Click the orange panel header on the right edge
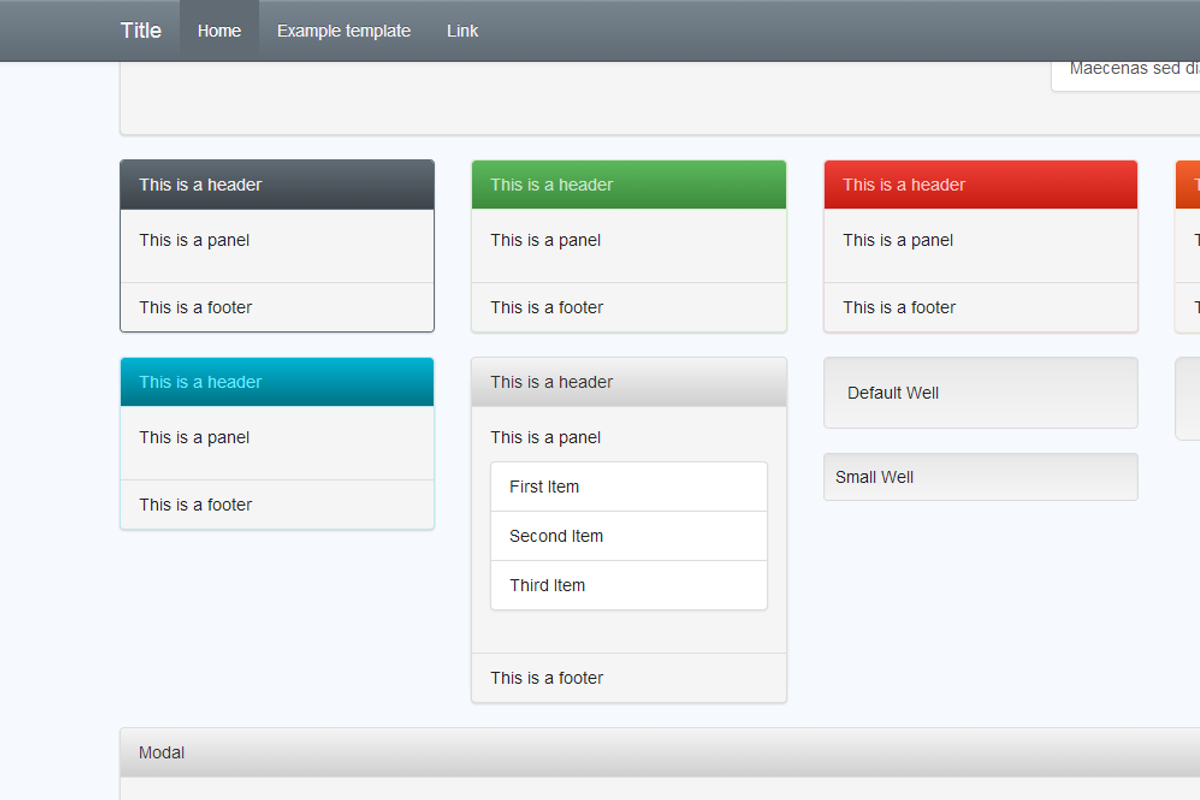This screenshot has height=800, width=1200. coord(1190,184)
